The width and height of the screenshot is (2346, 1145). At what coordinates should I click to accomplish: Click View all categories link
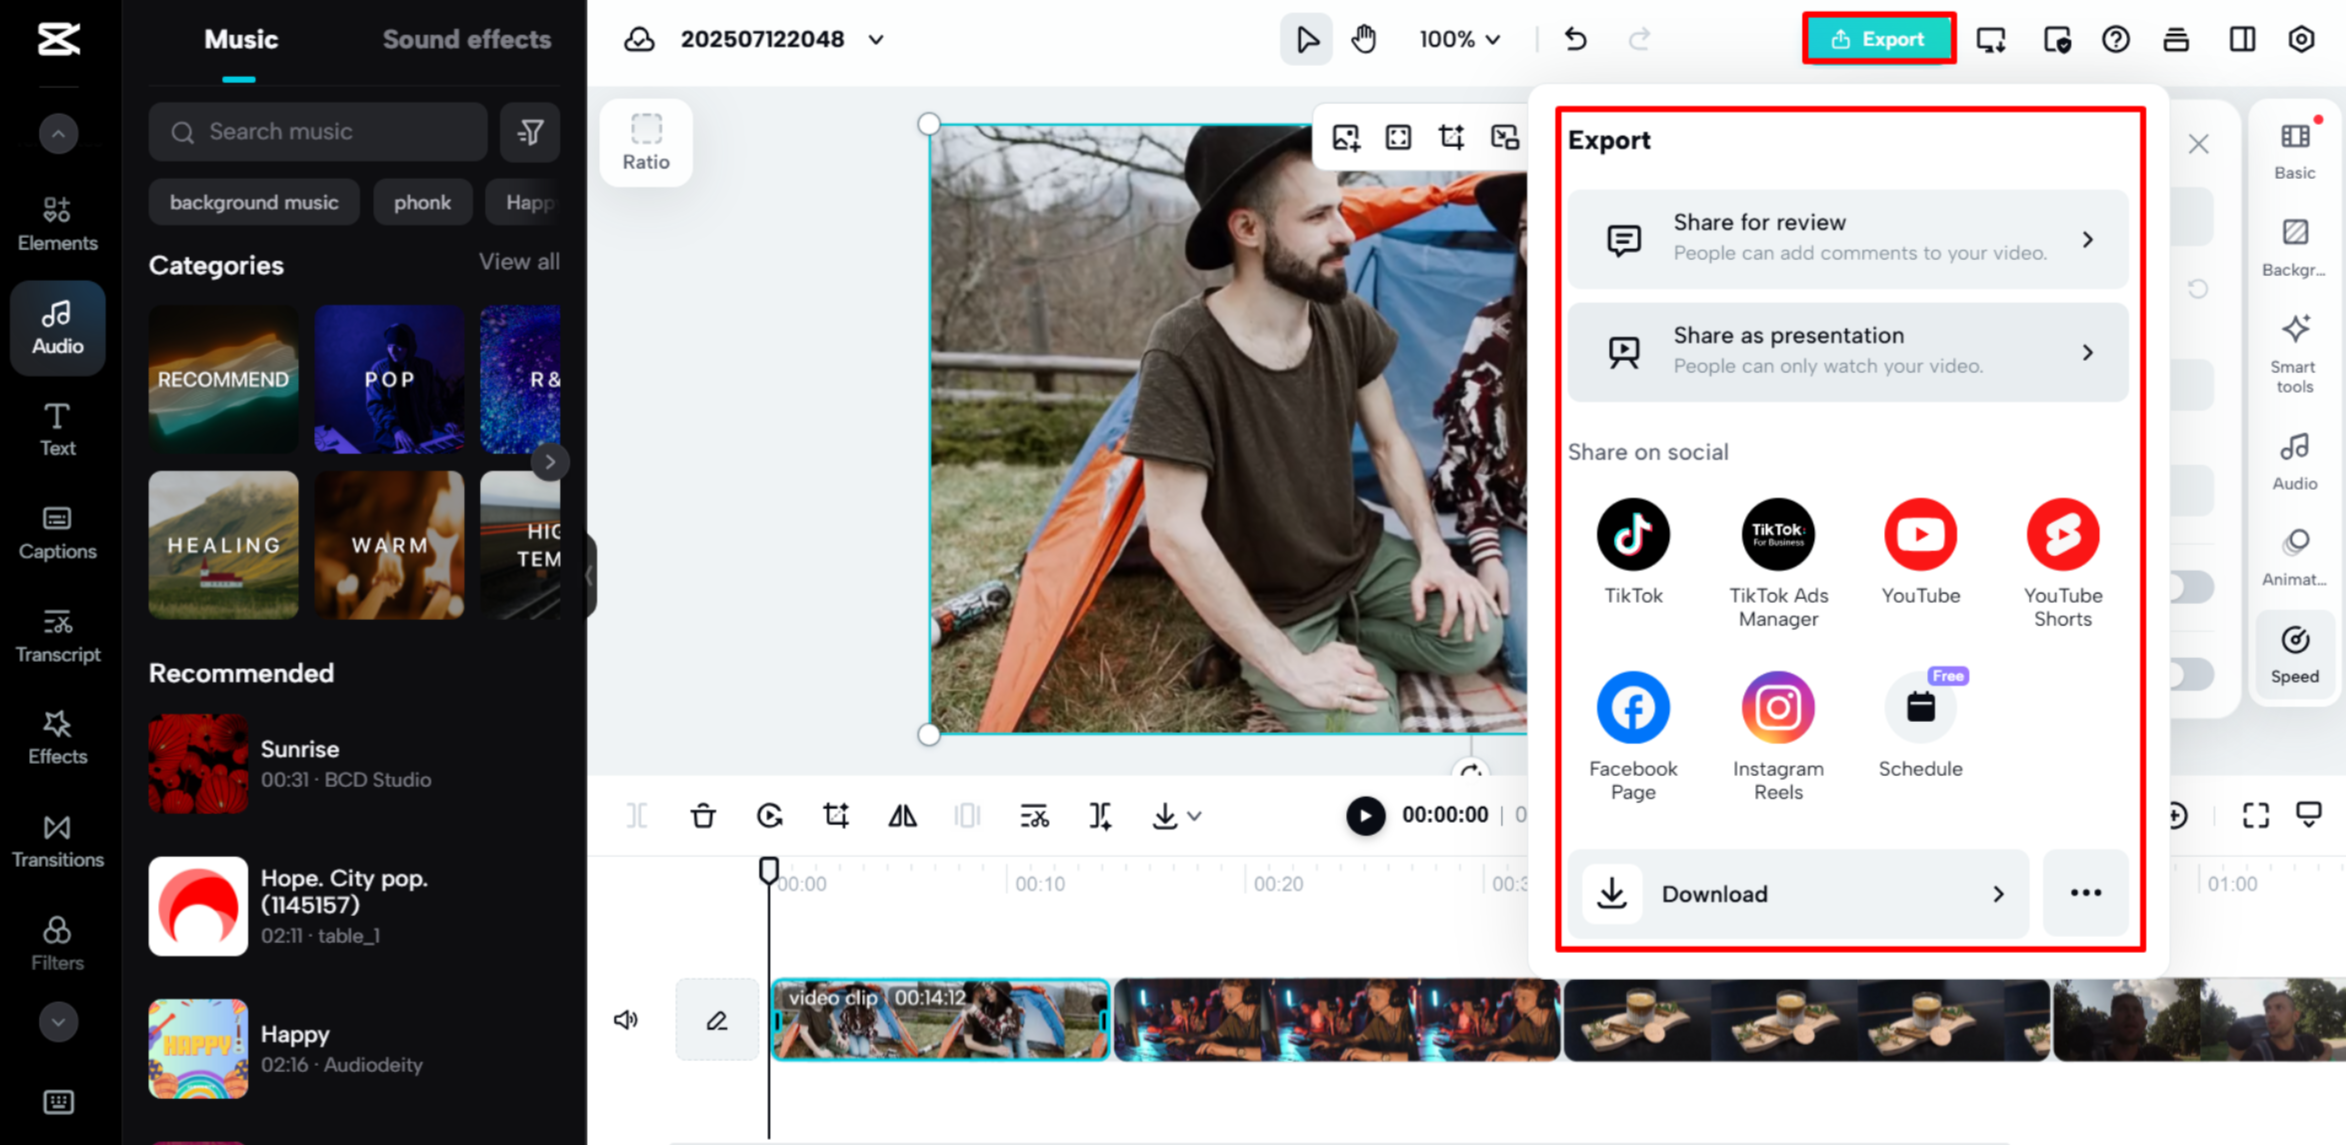coord(518,262)
